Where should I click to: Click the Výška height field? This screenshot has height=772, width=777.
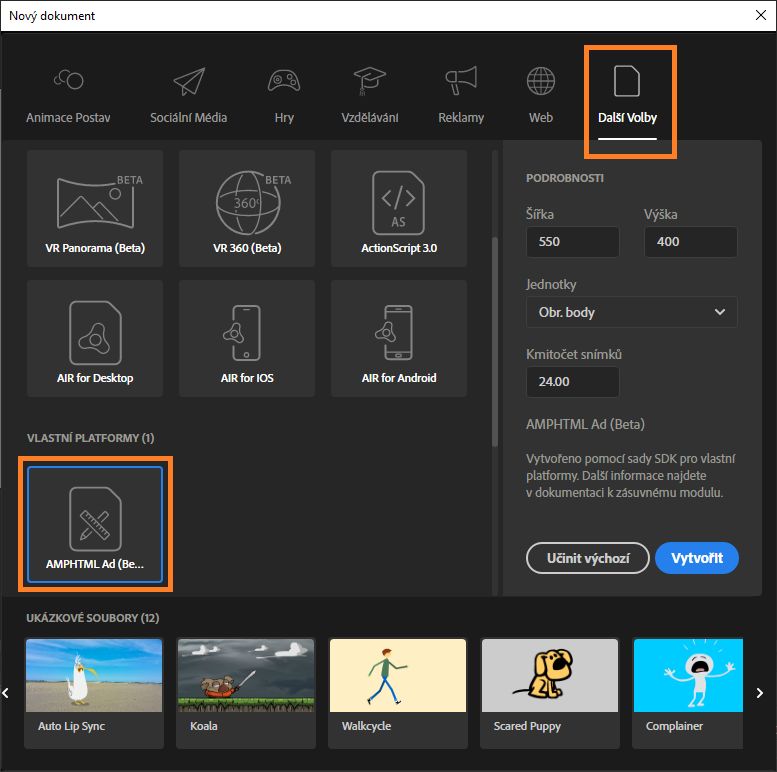coord(690,242)
